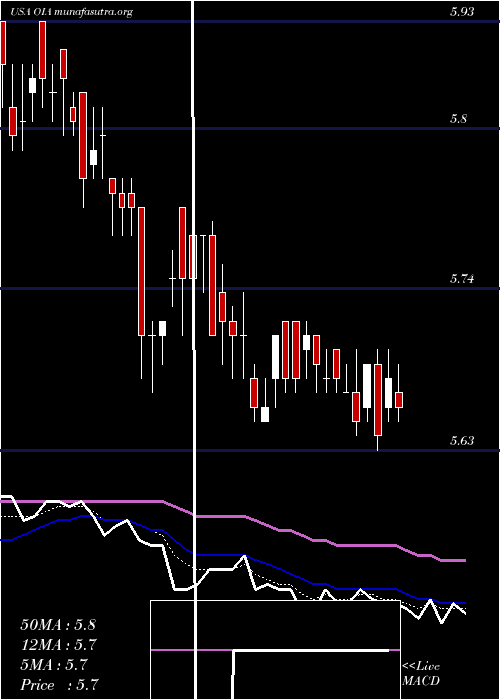Select the 5.8 price level label
500x700 pixels.
coord(458,119)
